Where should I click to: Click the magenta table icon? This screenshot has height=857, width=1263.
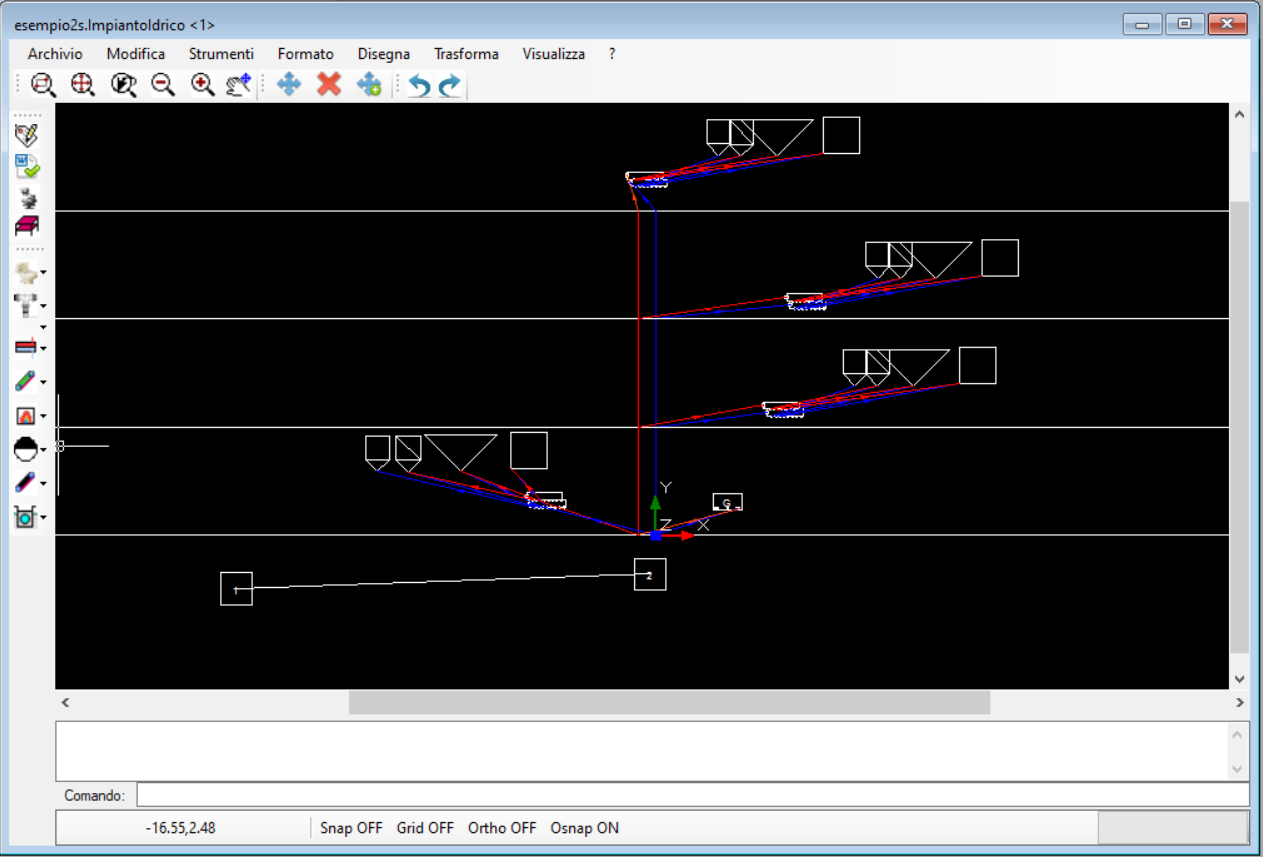(x=27, y=225)
